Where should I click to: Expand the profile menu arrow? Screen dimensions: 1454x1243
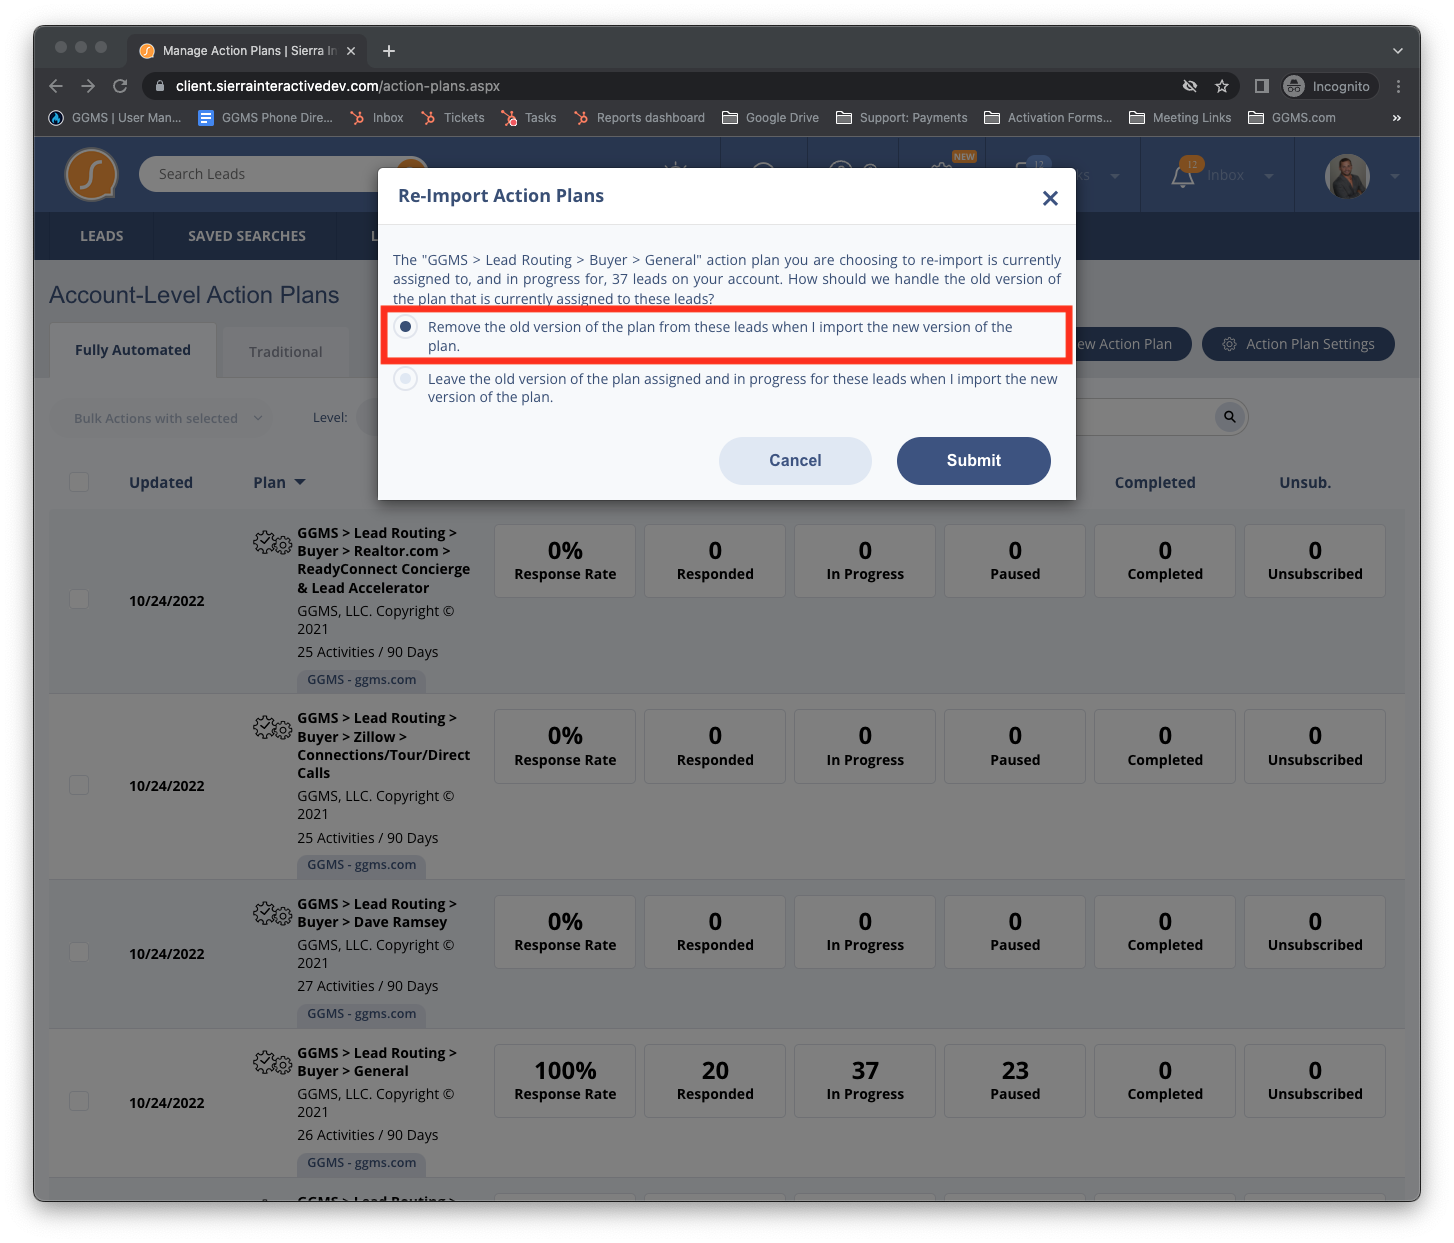point(1394,176)
